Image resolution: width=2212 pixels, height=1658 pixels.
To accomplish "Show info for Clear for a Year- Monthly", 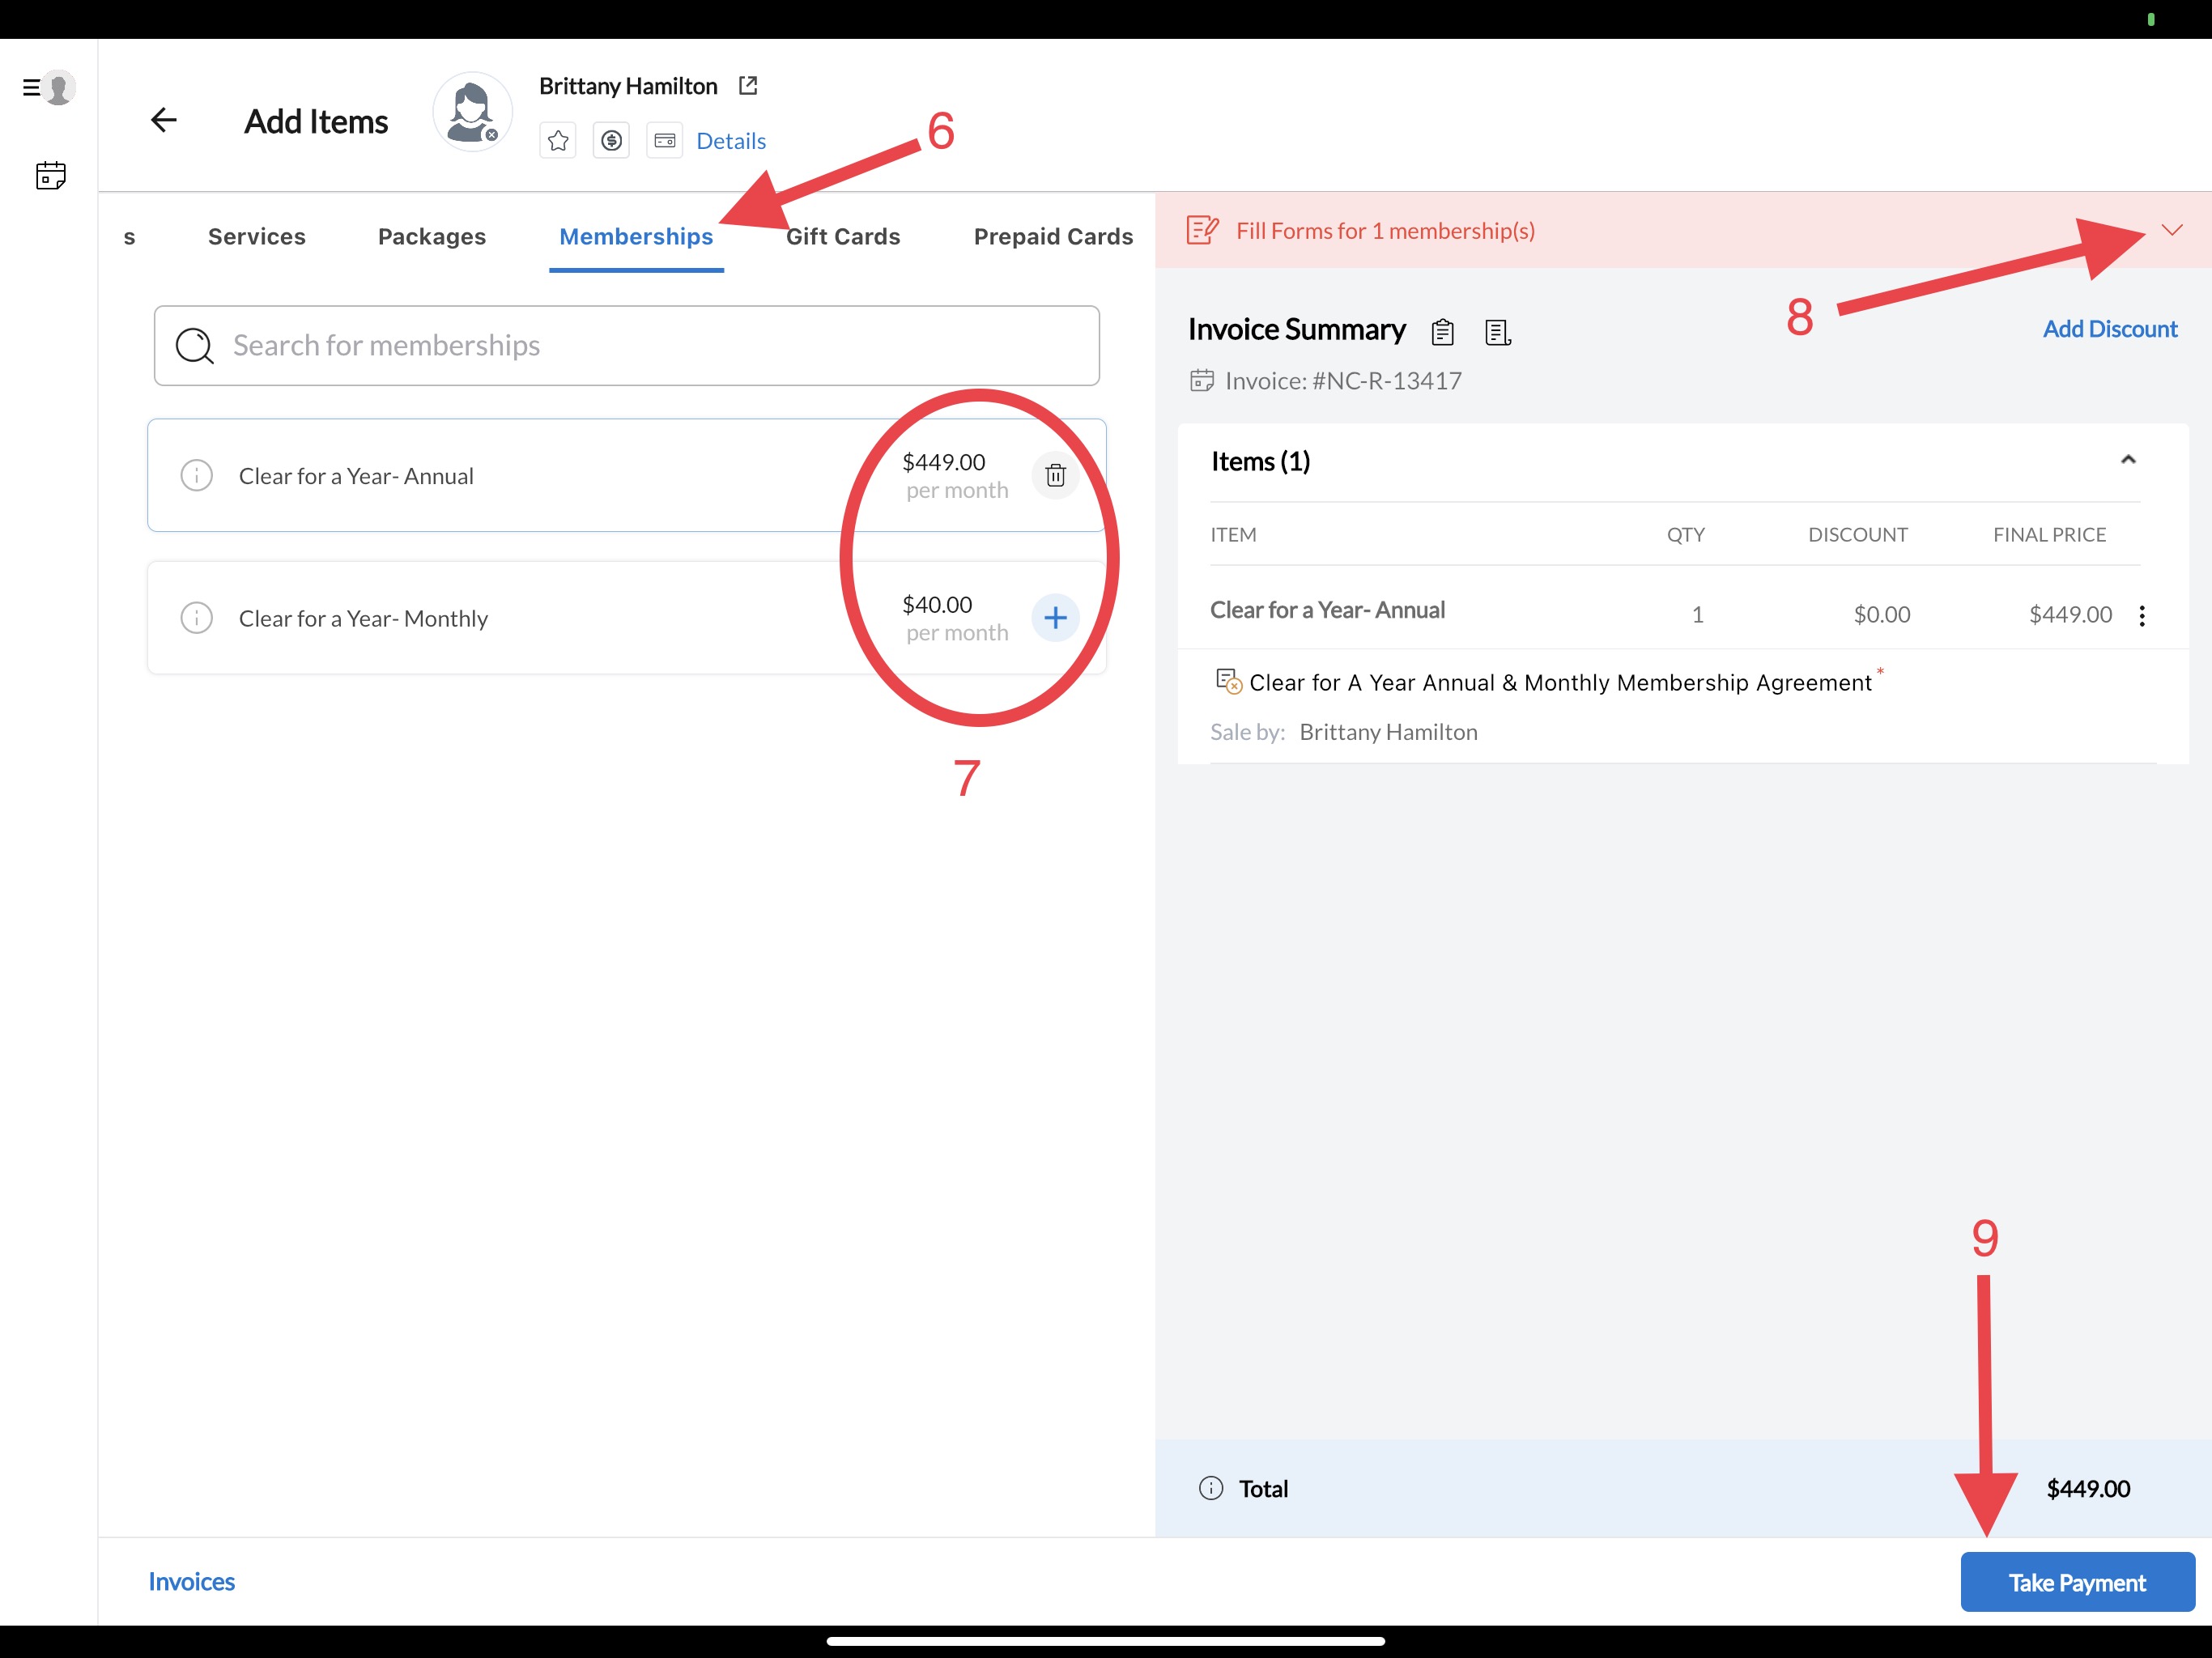I will tap(197, 618).
